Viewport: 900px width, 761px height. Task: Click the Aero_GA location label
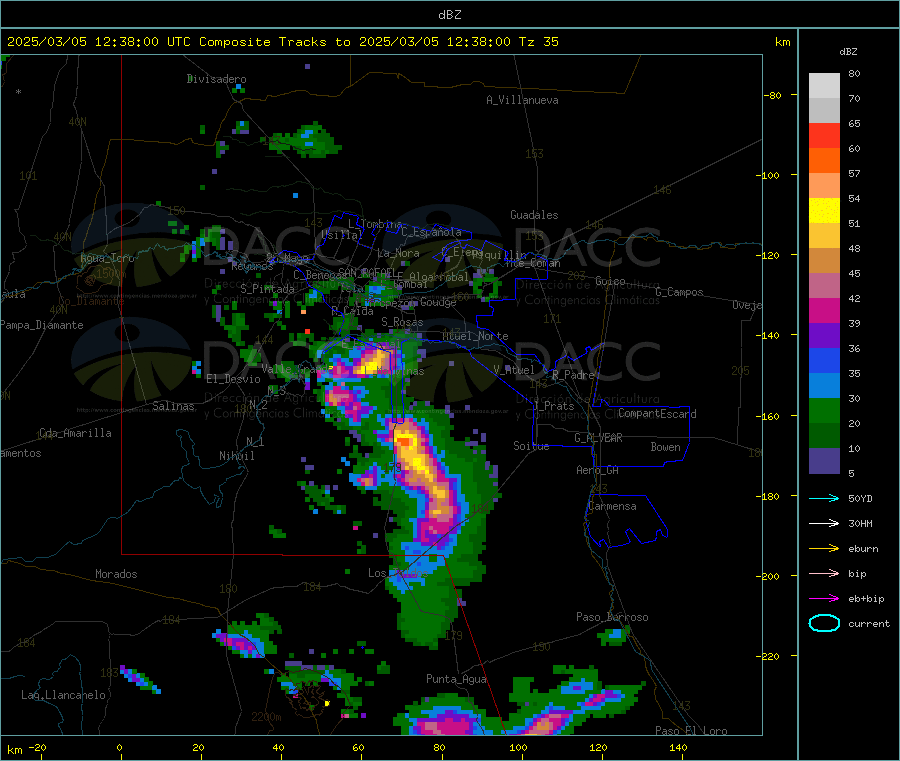(598, 470)
